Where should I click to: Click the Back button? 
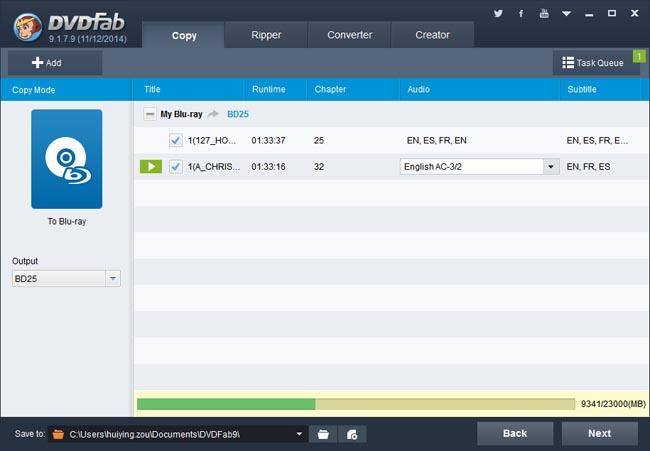[515, 433]
